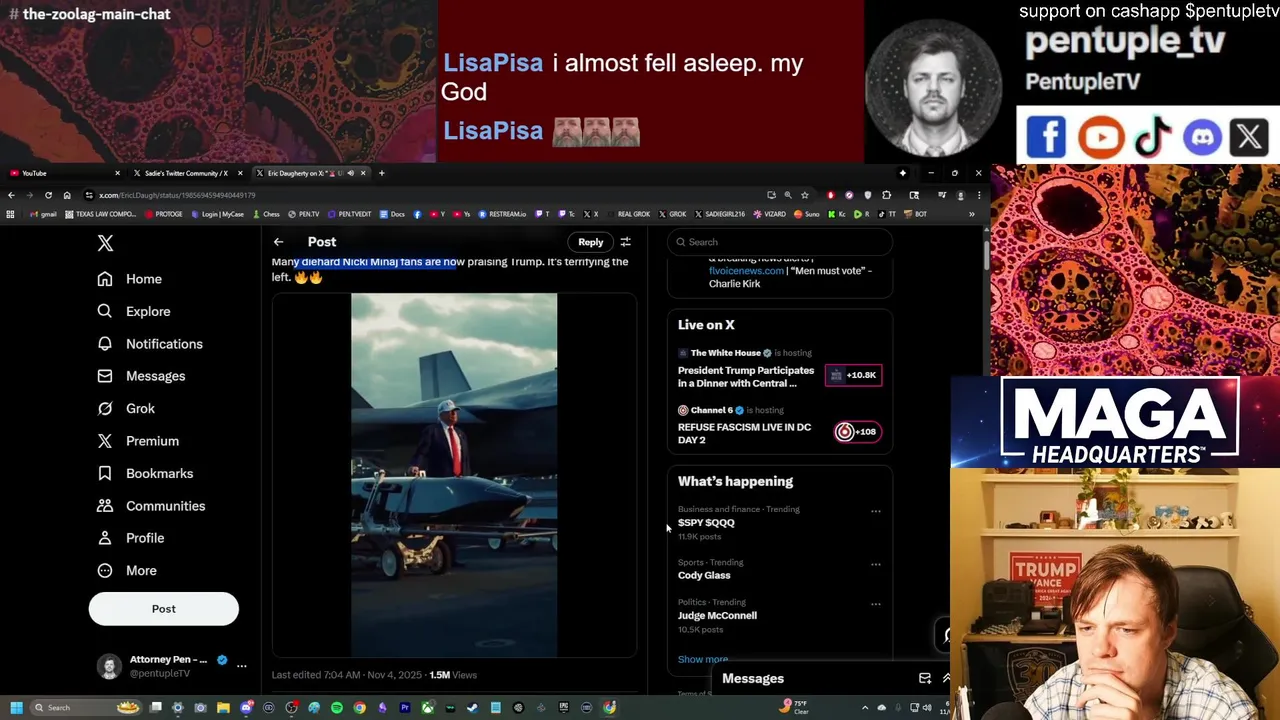Open more options for Cody Glass trend

[x=876, y=564]
